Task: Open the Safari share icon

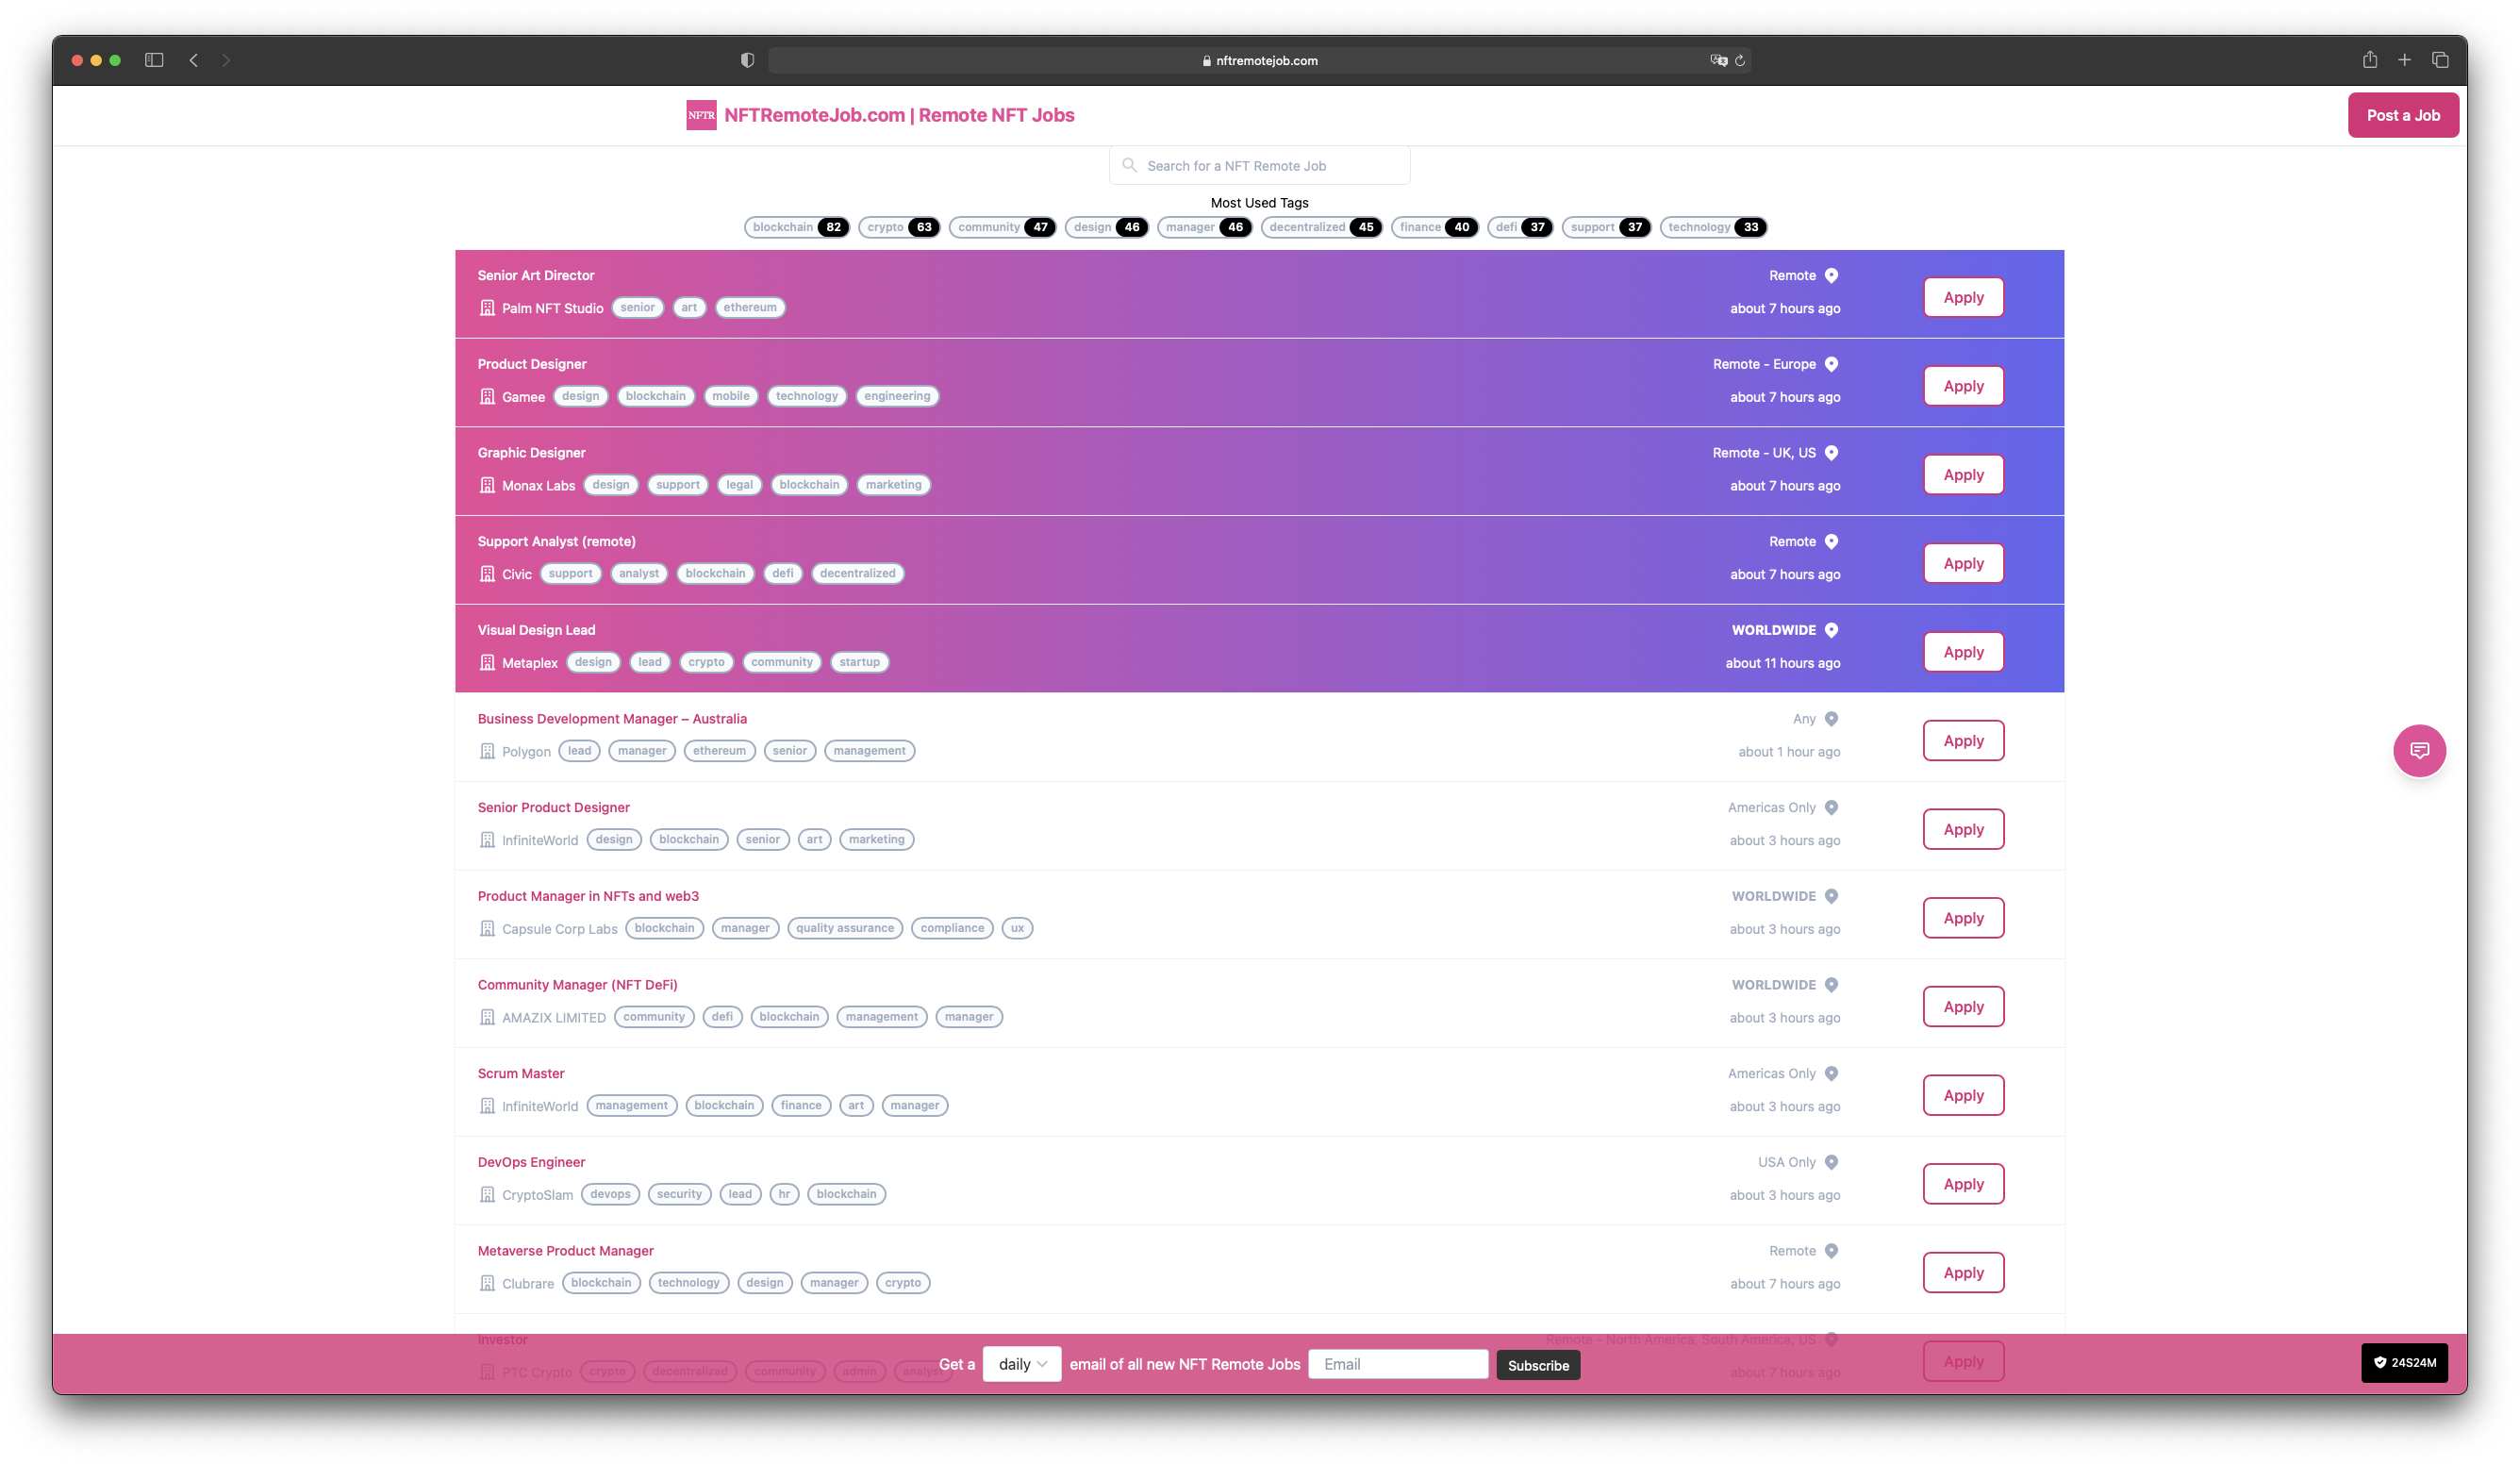Action: 2370,60
